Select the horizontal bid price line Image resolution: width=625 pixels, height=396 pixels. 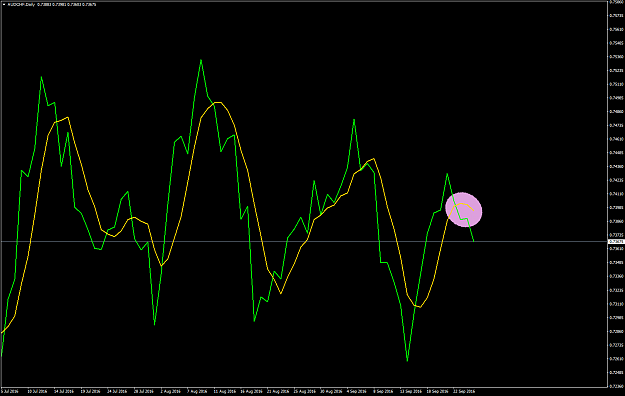(x=303, y=242)
